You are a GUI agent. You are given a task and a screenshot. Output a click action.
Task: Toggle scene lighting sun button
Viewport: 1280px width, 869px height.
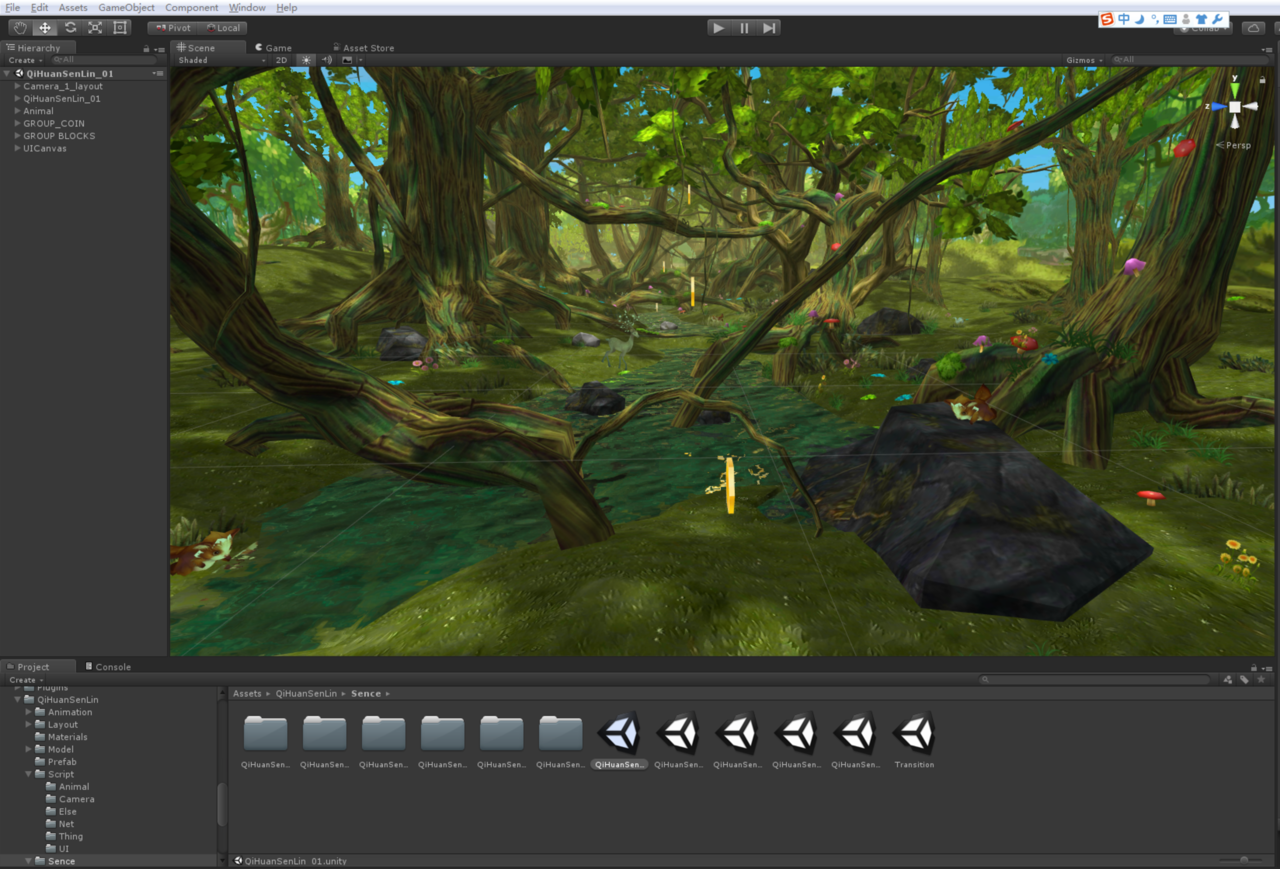[x=306, y=60]
